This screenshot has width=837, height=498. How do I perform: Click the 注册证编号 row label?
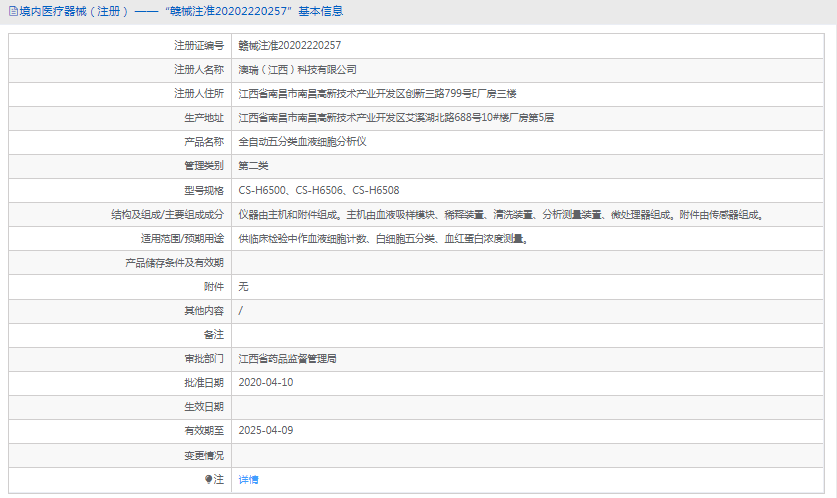click(199, 45)
